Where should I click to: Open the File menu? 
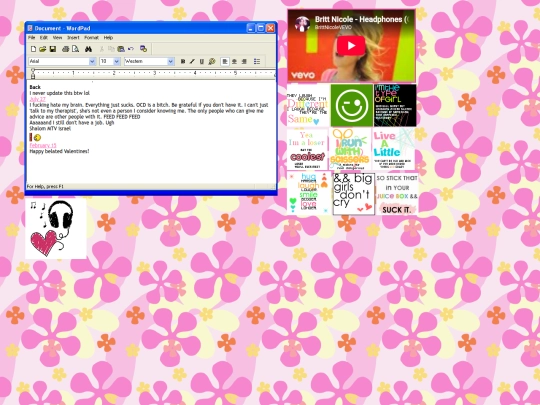tap(32, 38)
